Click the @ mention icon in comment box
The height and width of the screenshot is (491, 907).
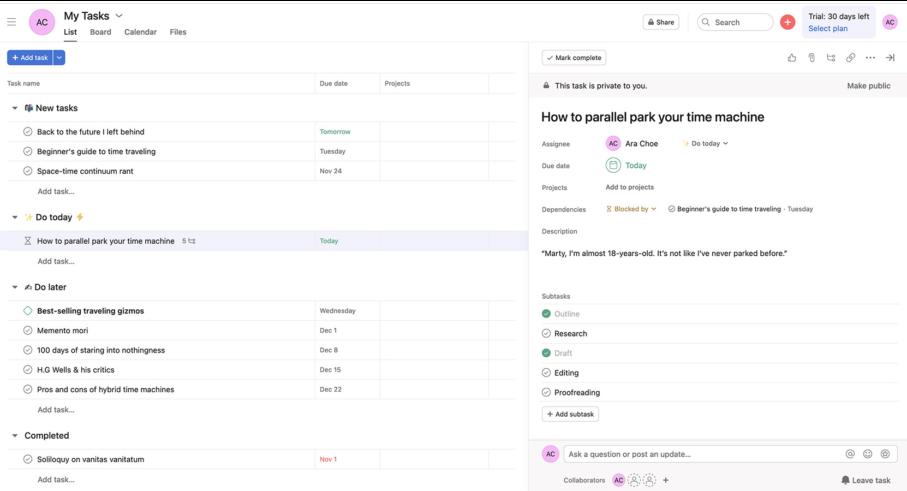click(850, 454)
